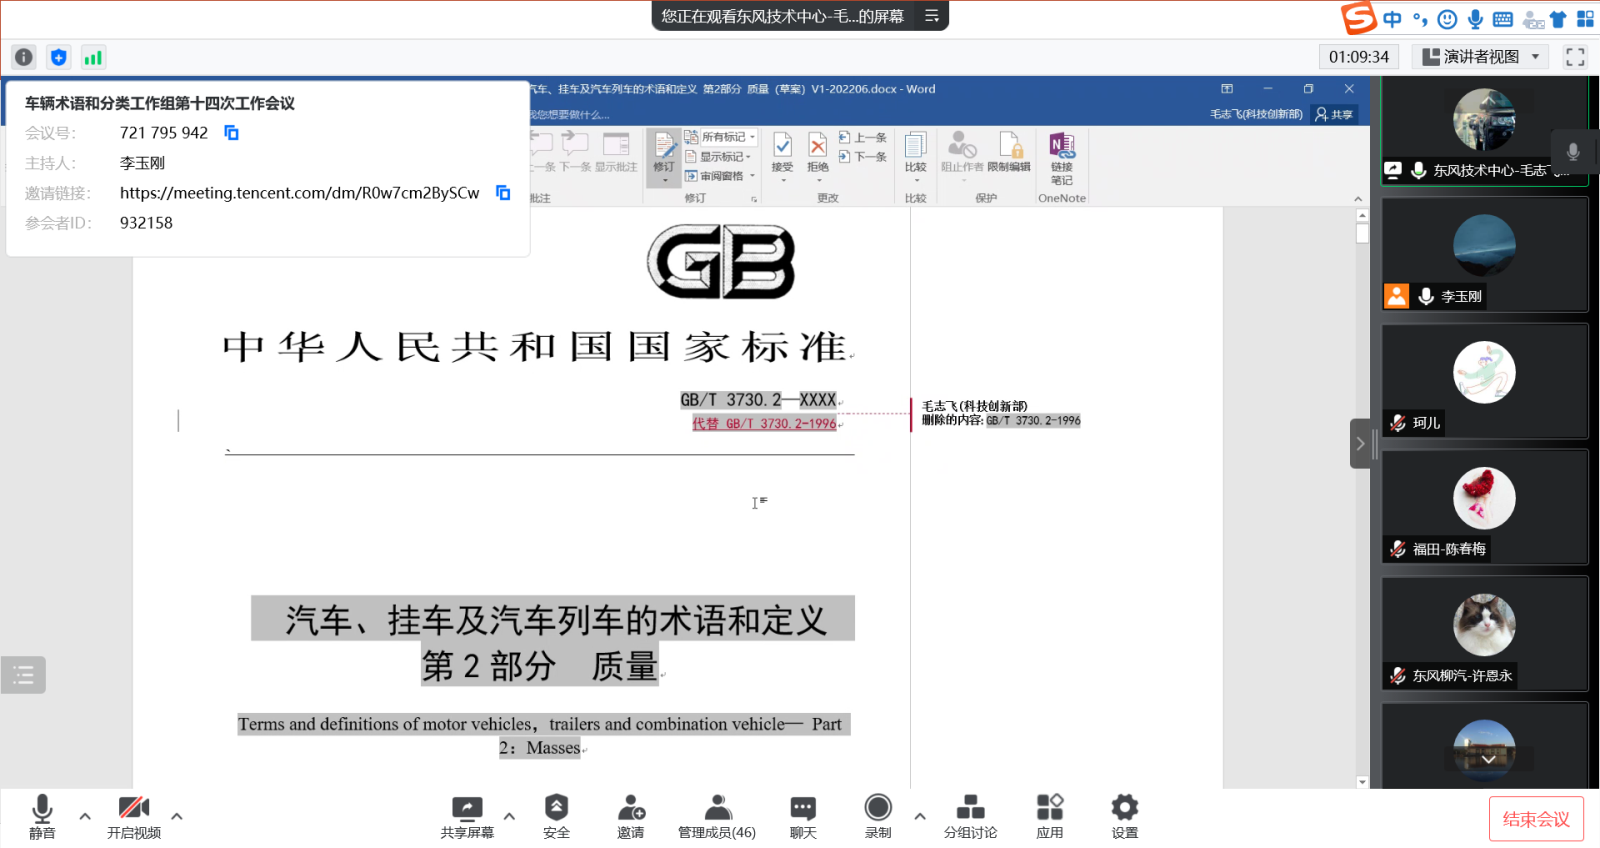Viewport: 1600px width, 848px height.
Task: Enter full screen mode
Action: tap(1575, 57)
